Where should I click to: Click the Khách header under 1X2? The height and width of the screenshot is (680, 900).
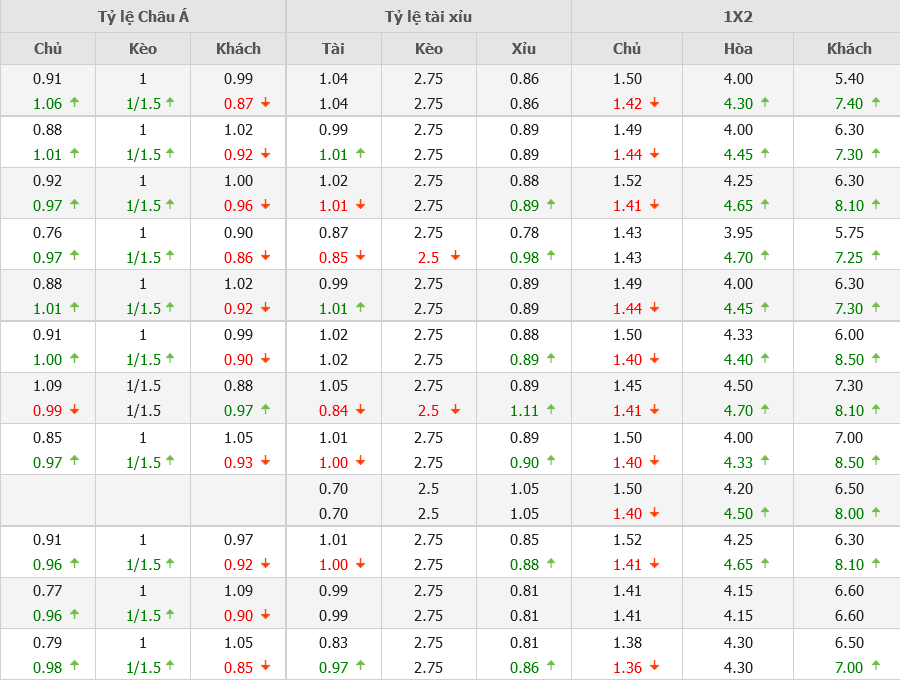tap(849, 48)
